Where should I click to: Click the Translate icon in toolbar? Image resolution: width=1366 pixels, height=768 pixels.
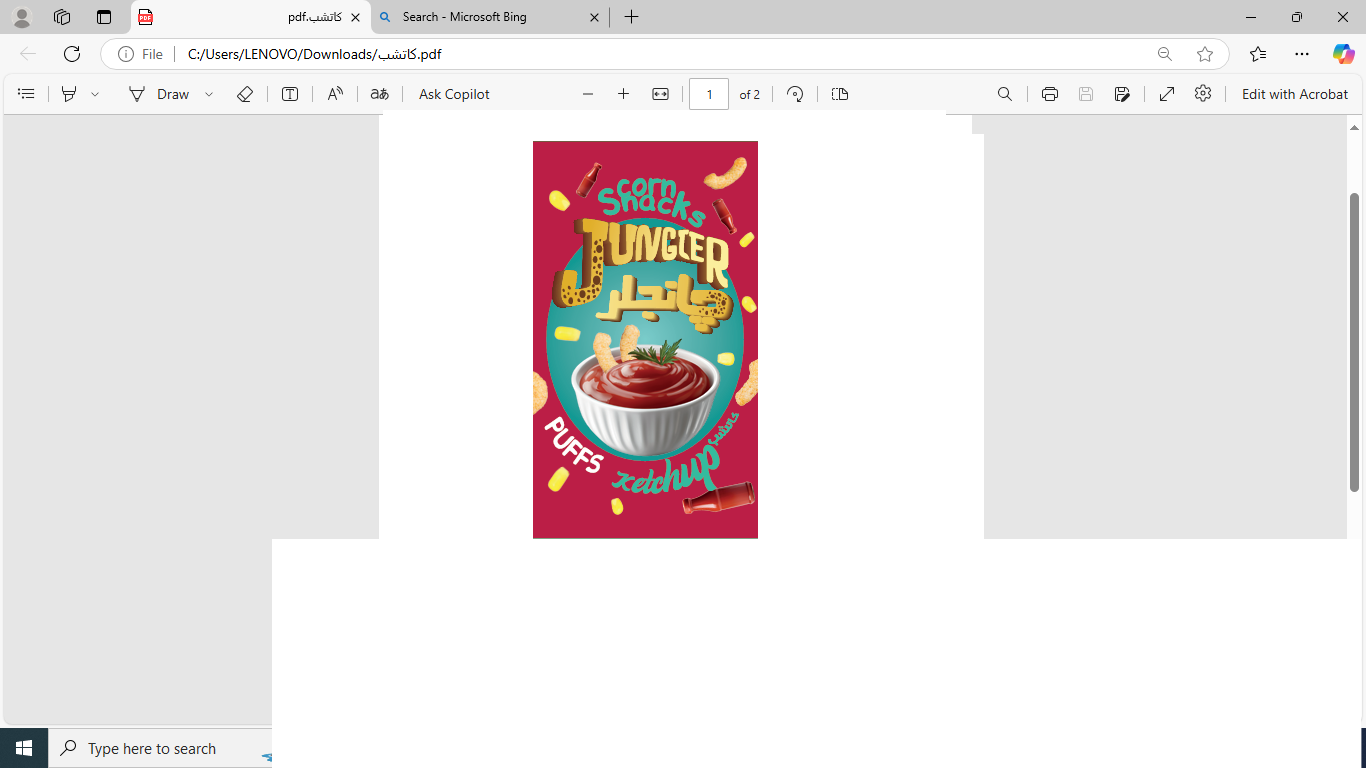[x=379, y=94]
